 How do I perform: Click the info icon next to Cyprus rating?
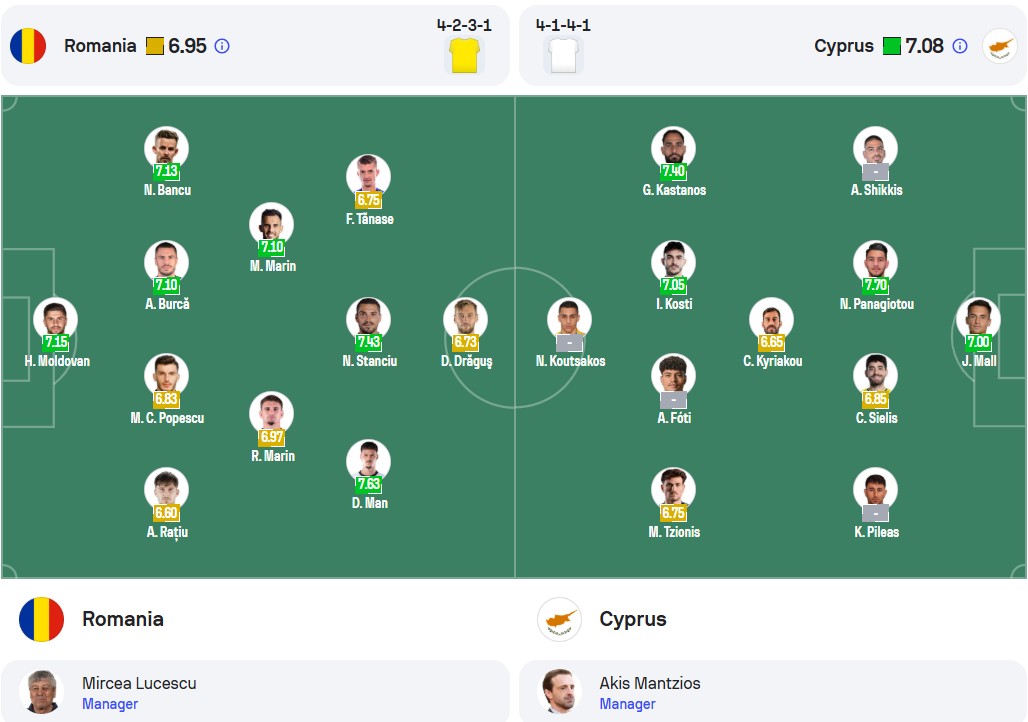pyautogui.click(x=960, y=46)
